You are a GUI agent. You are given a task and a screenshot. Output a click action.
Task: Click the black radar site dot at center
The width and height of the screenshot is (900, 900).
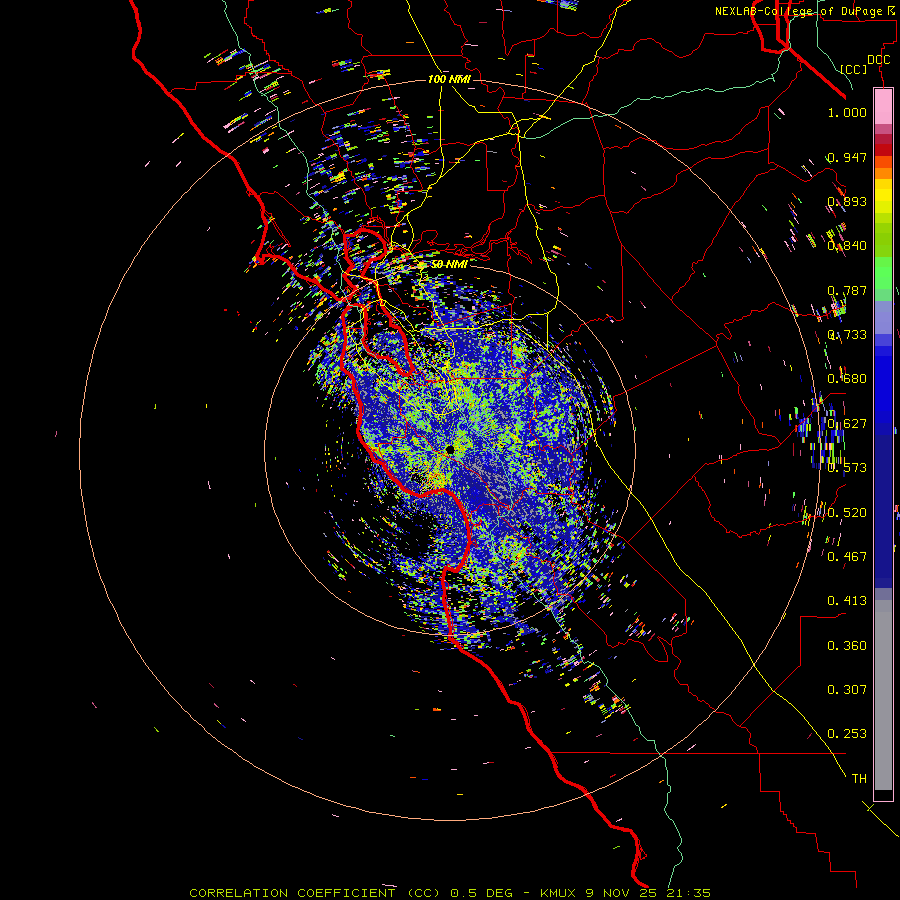pyautogui.click(x=450, y=449)
